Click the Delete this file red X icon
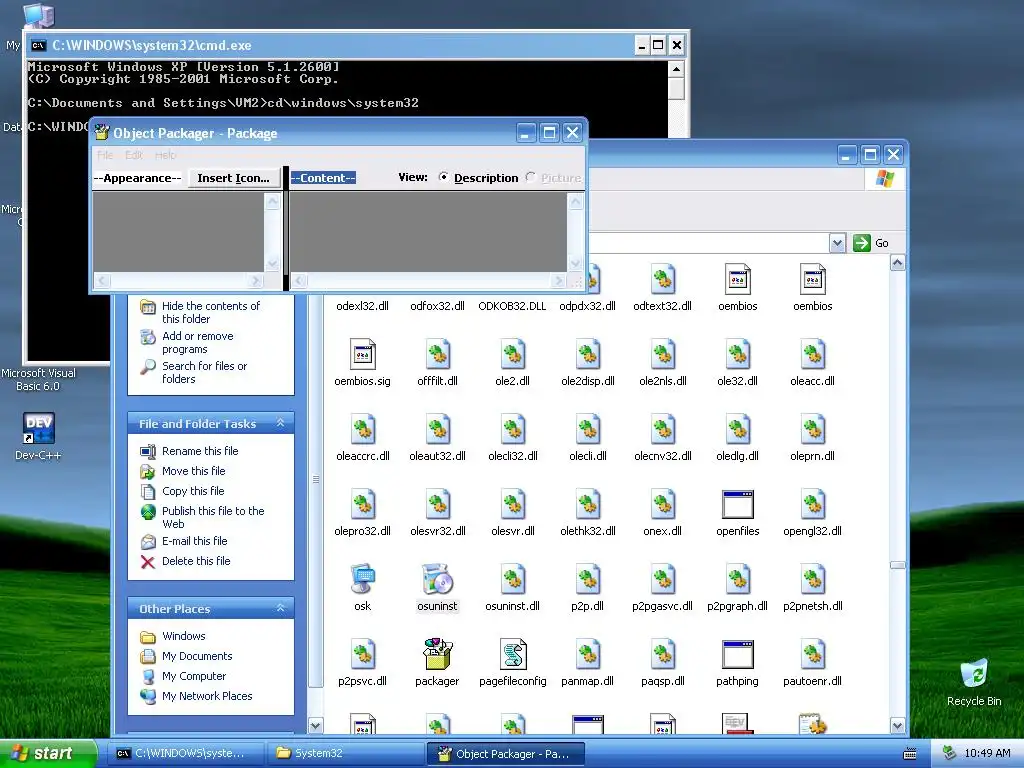This screenshot has height=768, width=1024. click(x=148, y=562)
